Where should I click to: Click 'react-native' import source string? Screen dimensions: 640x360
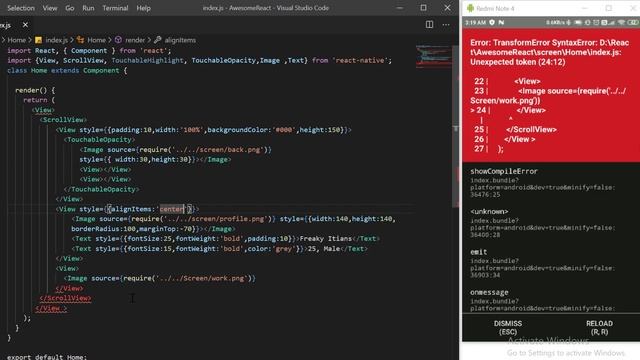tap(360, 60)
